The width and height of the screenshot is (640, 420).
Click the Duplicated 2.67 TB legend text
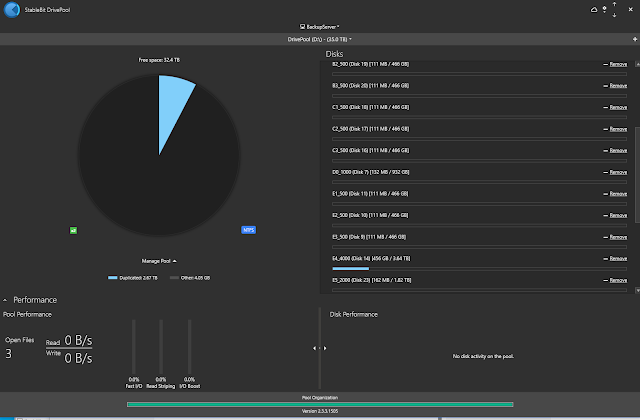(x=138, y=278)
